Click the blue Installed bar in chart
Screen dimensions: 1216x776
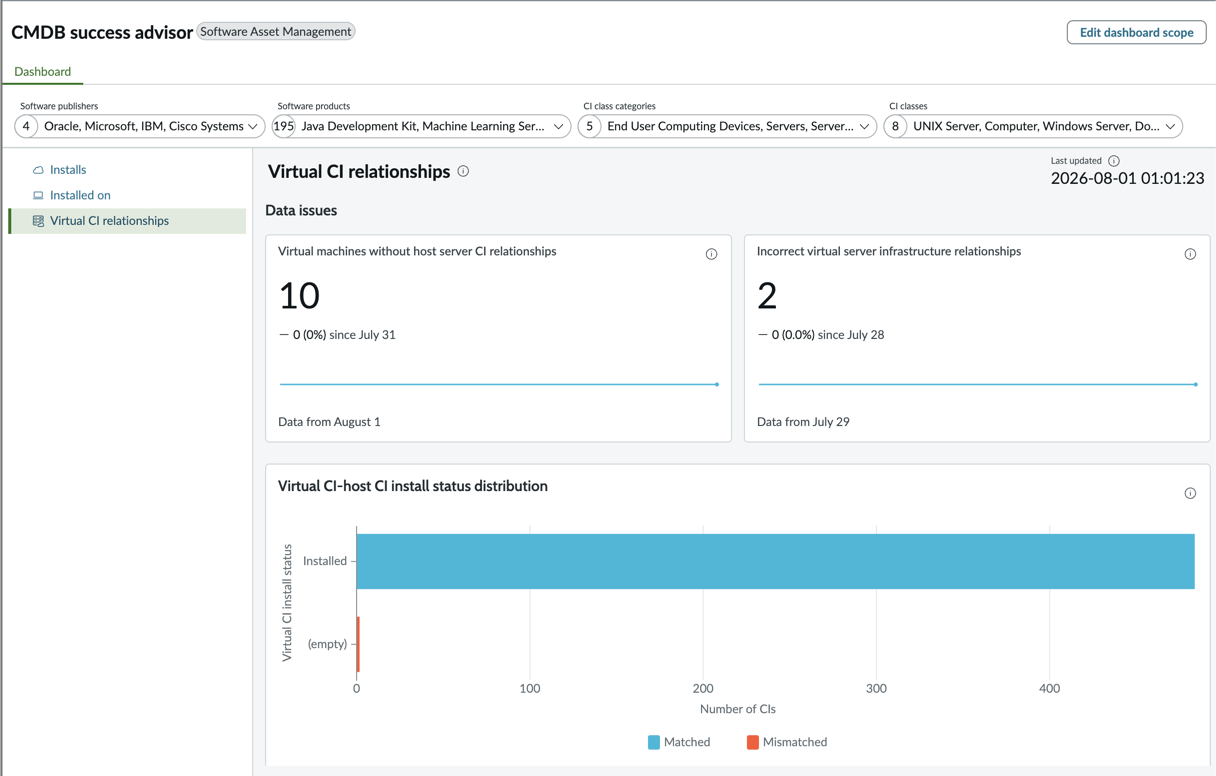(775, 561)
